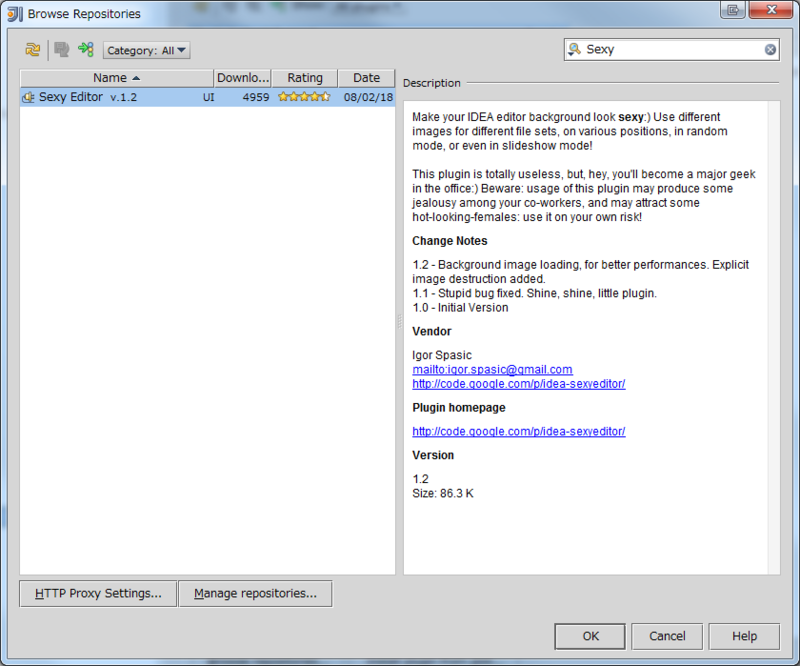Viewport: 800px width, 666px height.
Task: Select the Sexy Editor v.1.2 row
Action: pyautogui.click(x=207, y=97)
